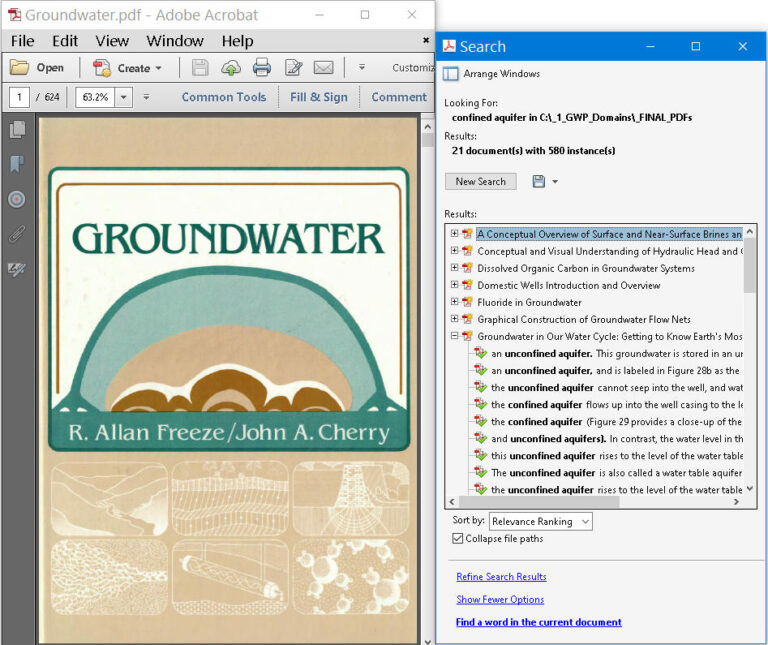
Task: Open the Bookmarks side panel
Action: (16, 164)
